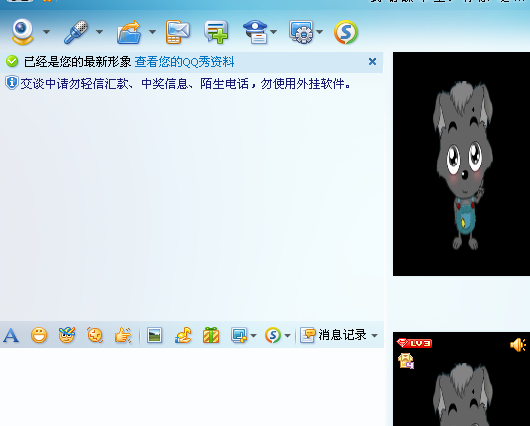Expand file transfer options arrow
Screen dimensions: 530x426
point(152,32)
